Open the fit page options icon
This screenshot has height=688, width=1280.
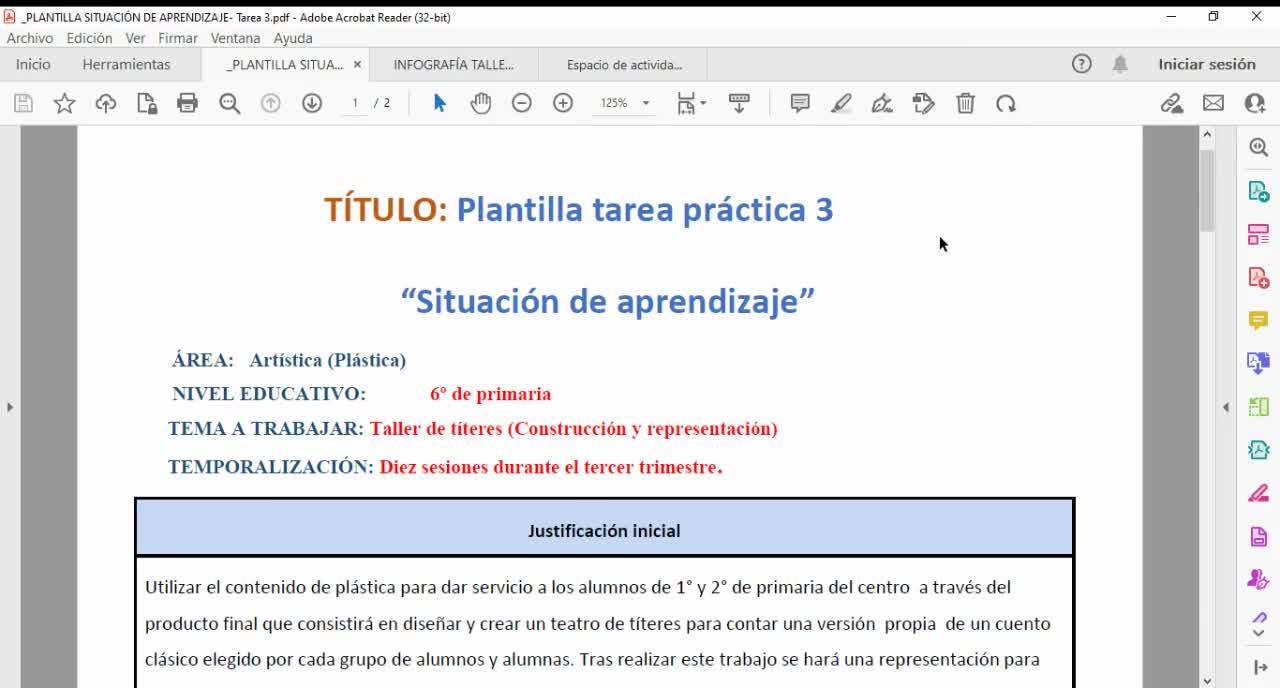tap(691, 103)
